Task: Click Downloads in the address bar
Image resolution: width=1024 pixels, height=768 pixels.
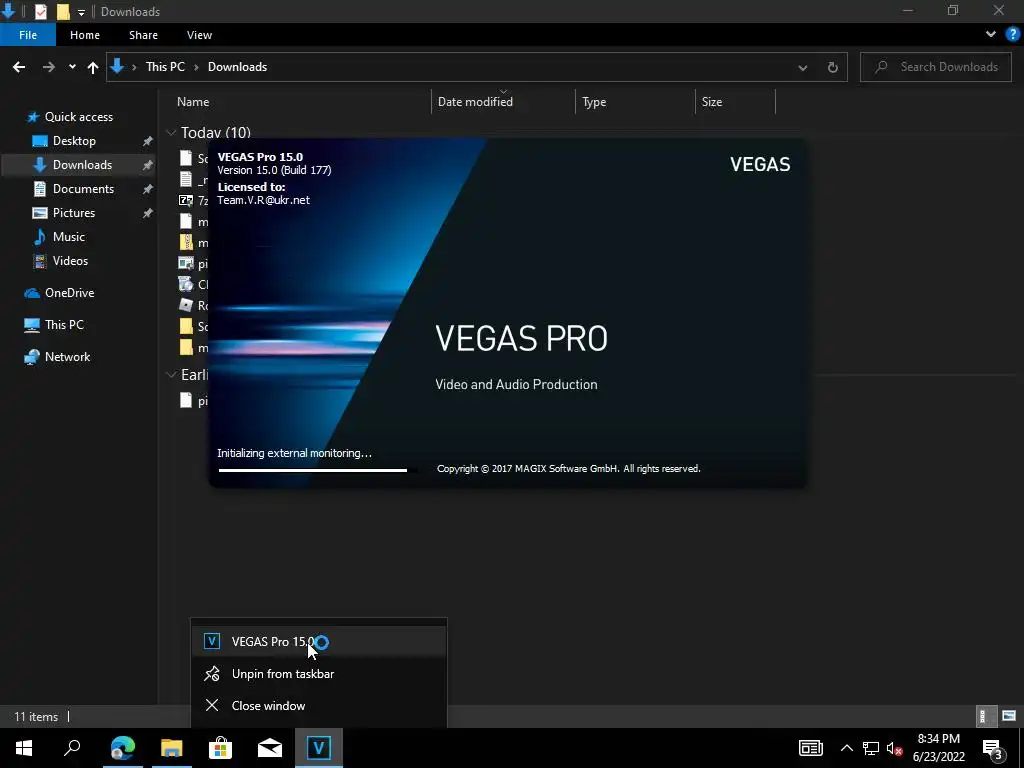Action: pyautogui.click(x=237, y=67)
